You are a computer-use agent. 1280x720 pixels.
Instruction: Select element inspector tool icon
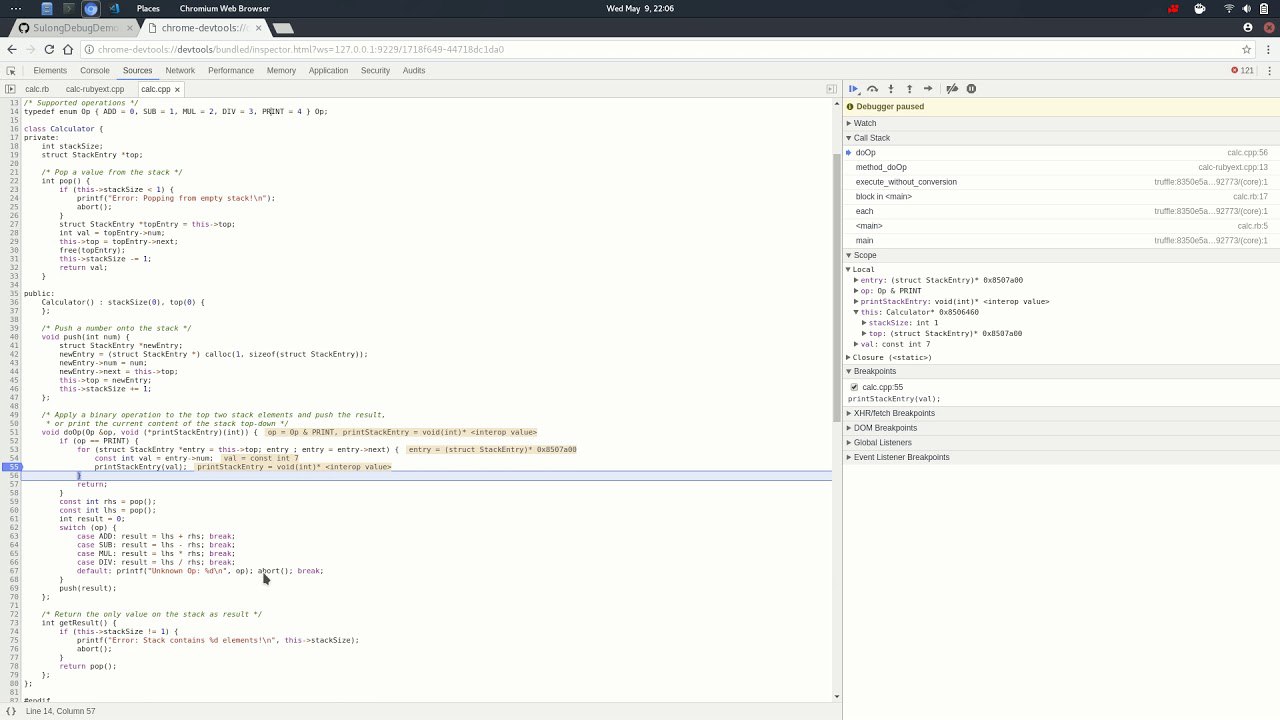11,71
